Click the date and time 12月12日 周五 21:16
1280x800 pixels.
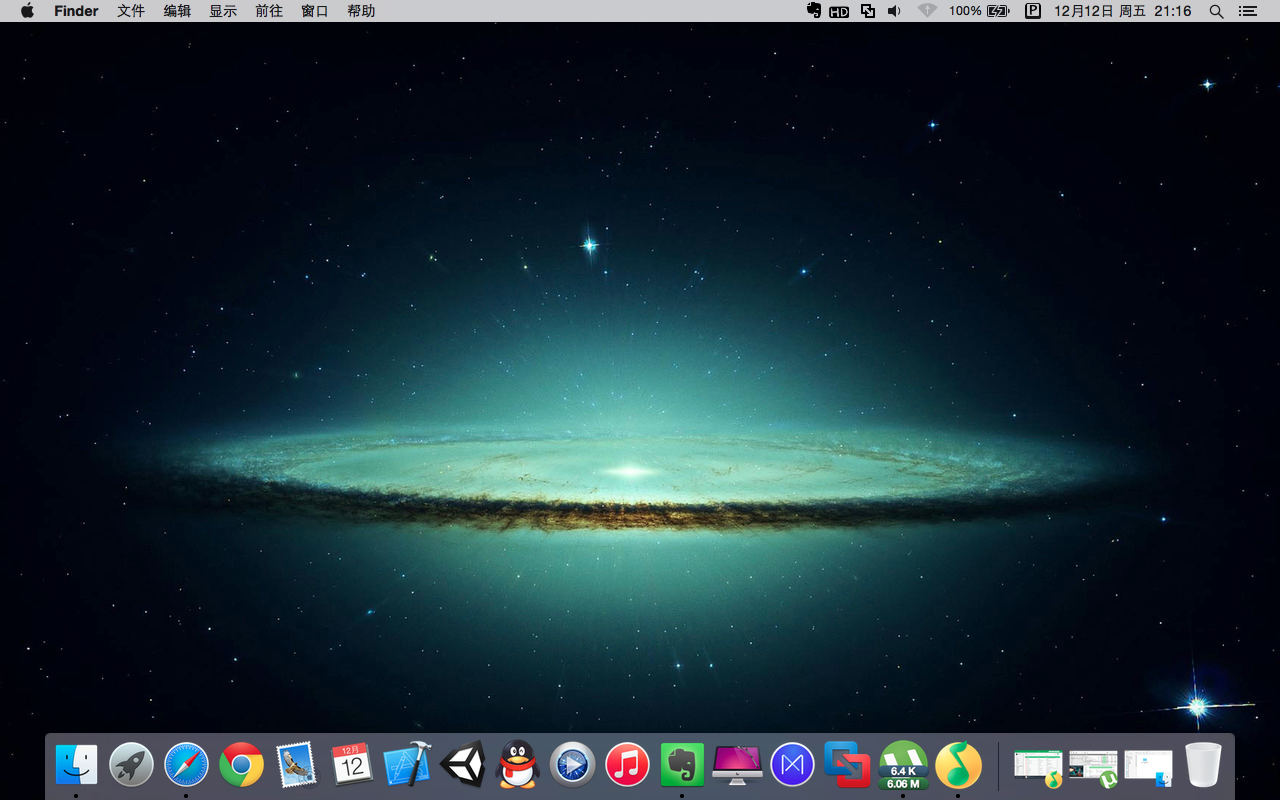(x=1123, y=11)
